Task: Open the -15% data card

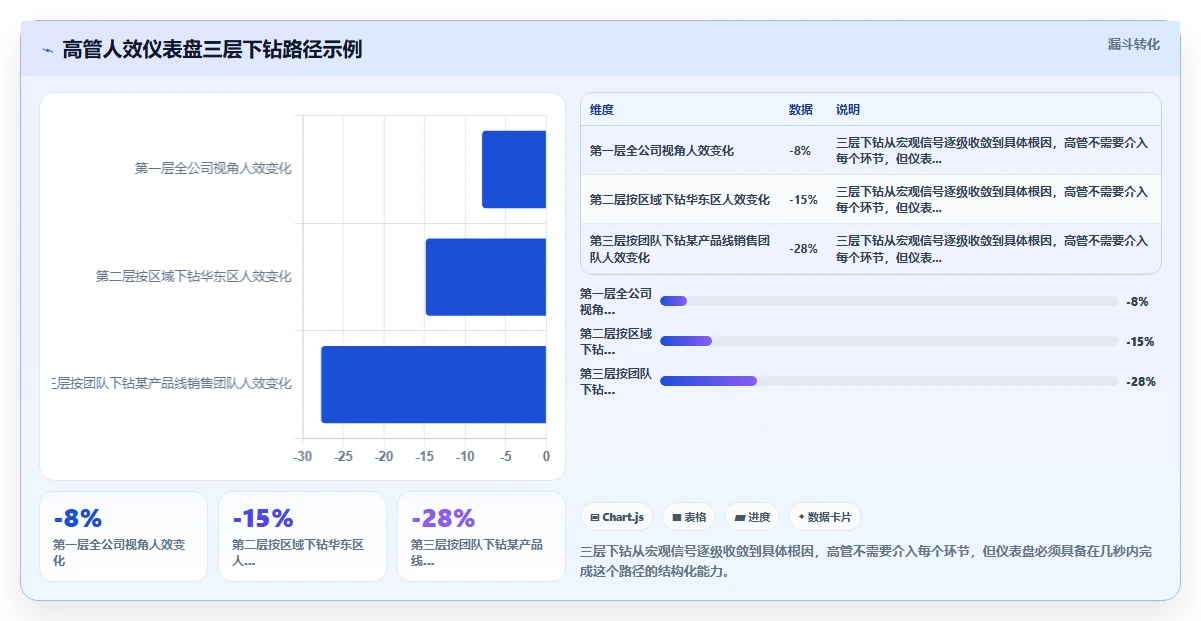Action: click(302, 536)
